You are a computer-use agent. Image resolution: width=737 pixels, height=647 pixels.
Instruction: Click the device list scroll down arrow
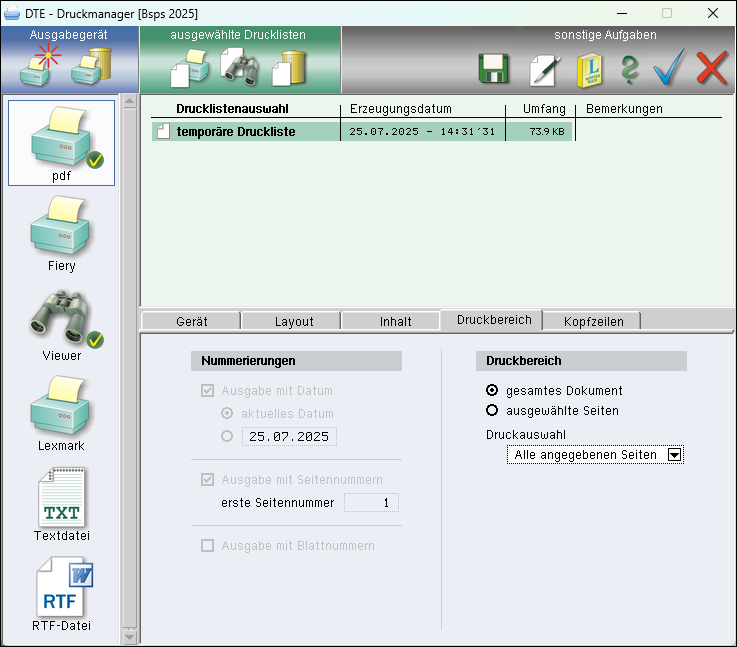[x=129, y=636]
